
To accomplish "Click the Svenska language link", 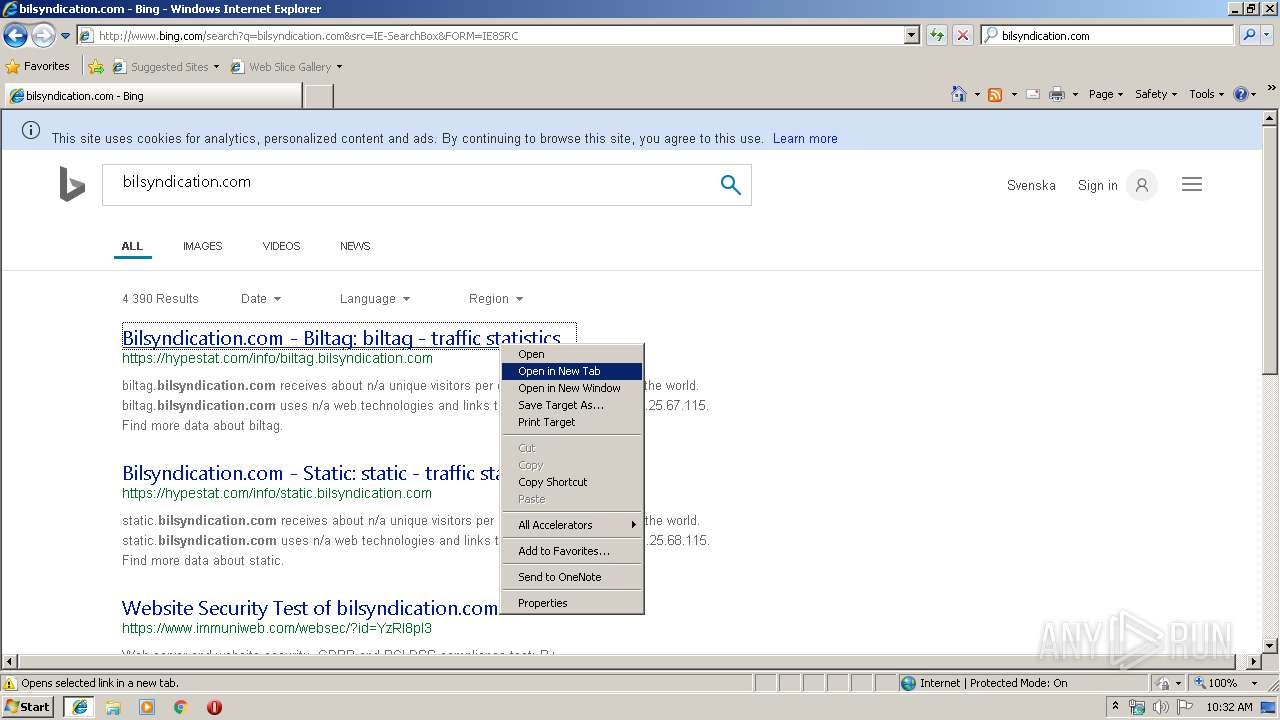I will pyautogui.click(x=1031, y=186).
